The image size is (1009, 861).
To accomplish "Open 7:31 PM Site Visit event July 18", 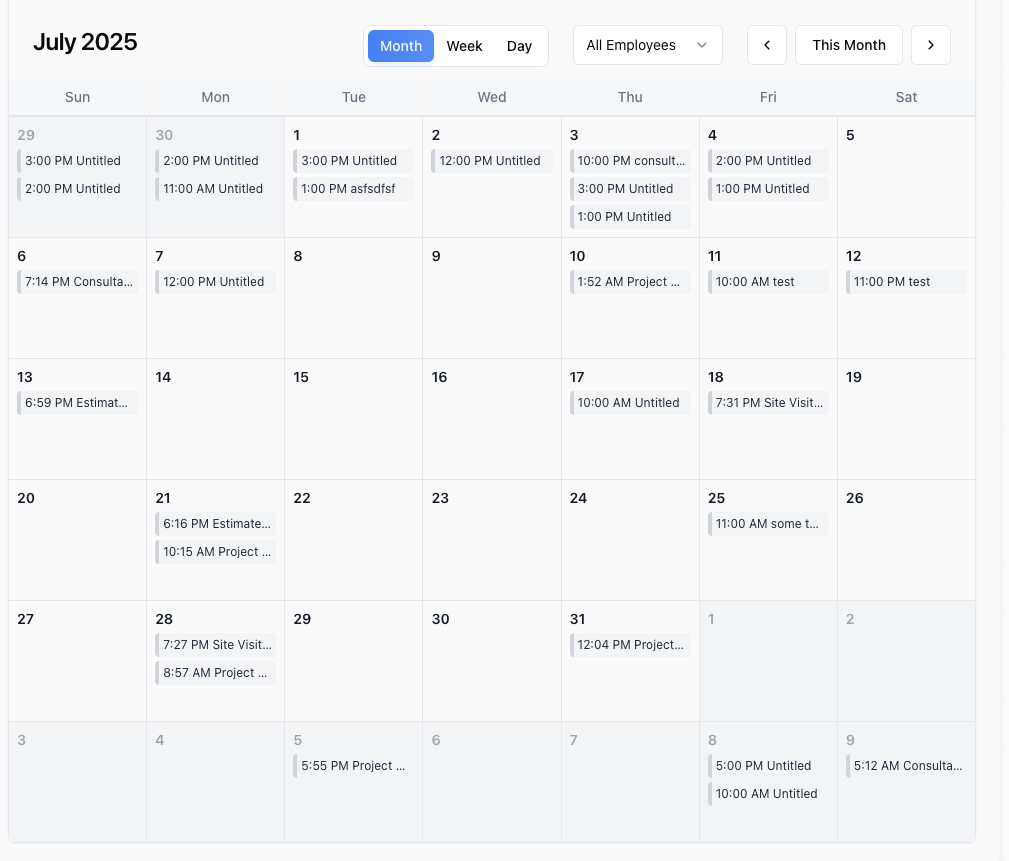I will tap(768, 403).
